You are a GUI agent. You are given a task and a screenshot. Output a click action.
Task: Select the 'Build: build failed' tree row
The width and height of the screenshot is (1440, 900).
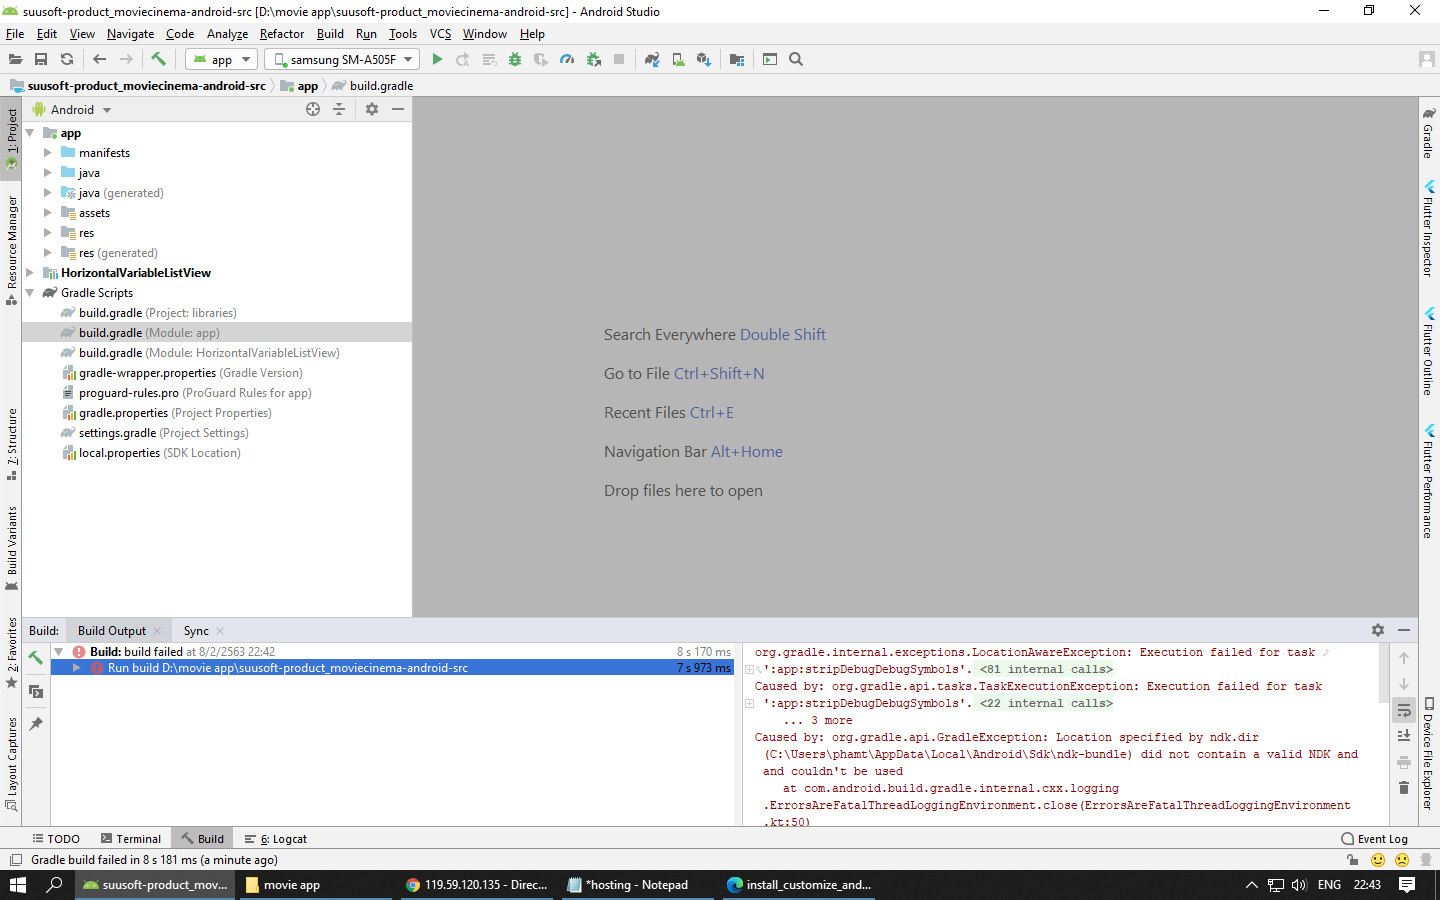394,652
